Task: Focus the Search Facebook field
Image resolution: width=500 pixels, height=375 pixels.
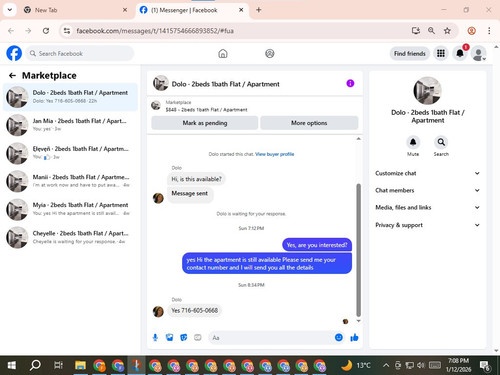Action: tap(80, 53)
